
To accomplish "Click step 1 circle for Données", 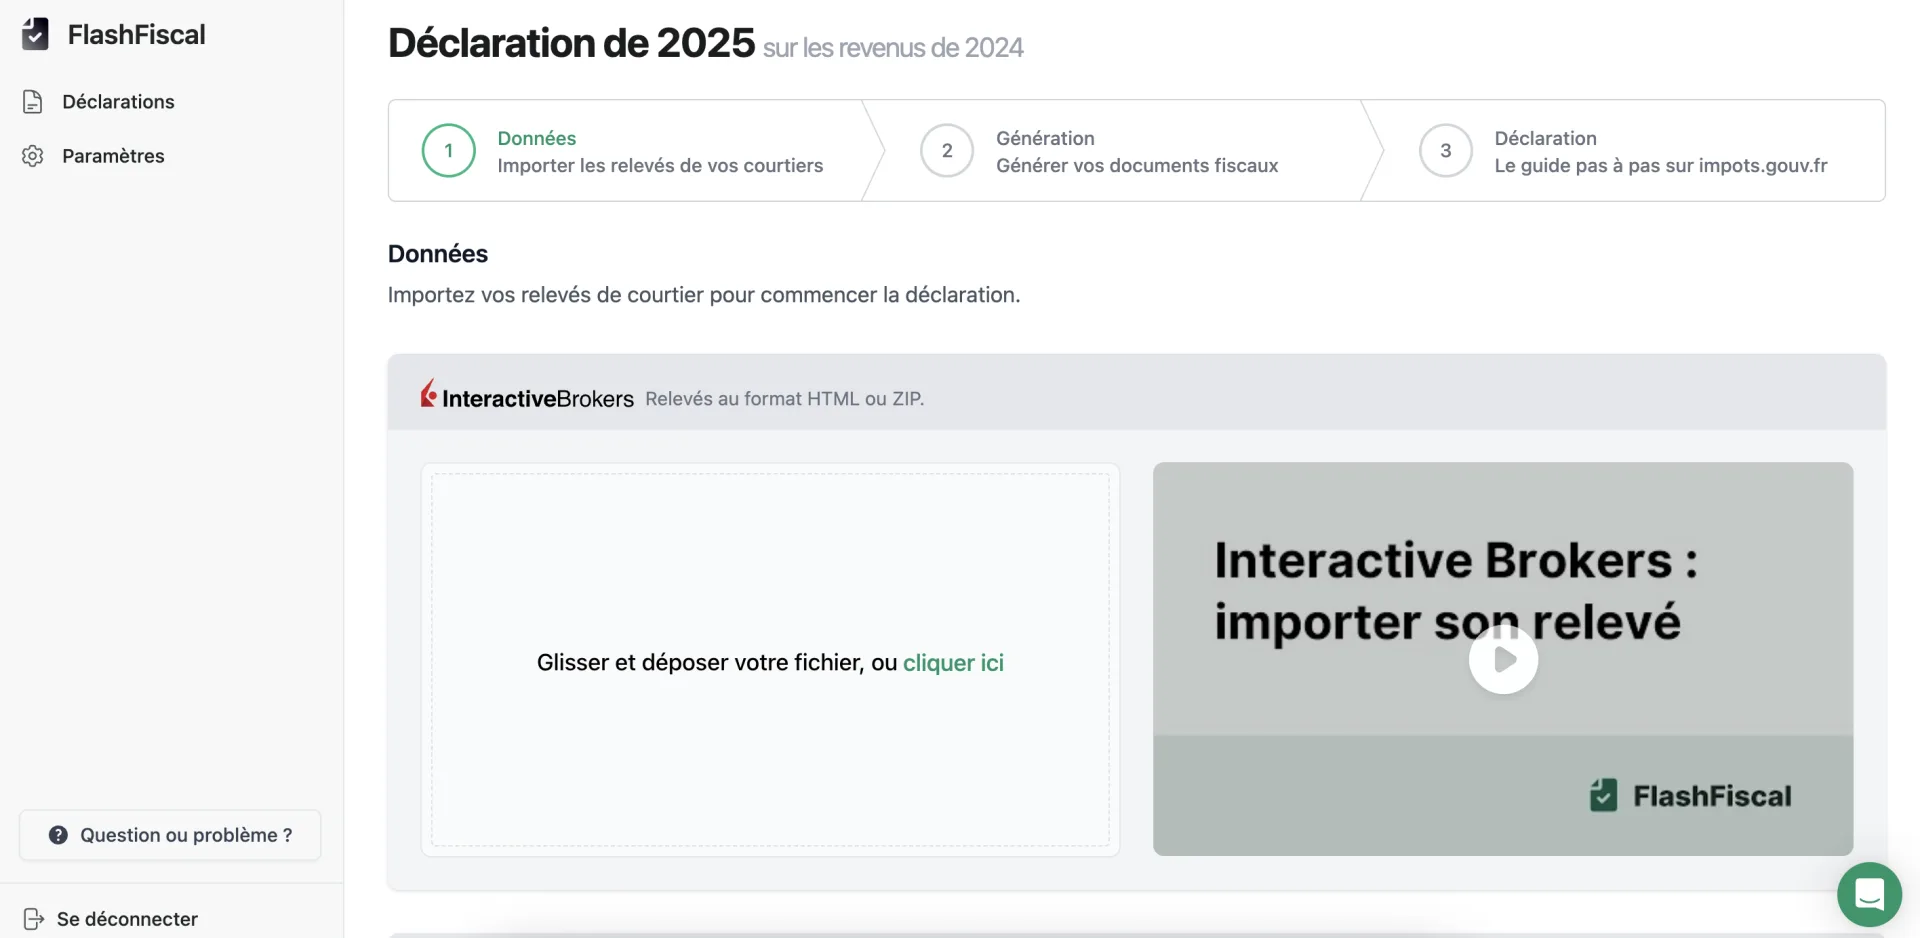I will coord(448,151).
